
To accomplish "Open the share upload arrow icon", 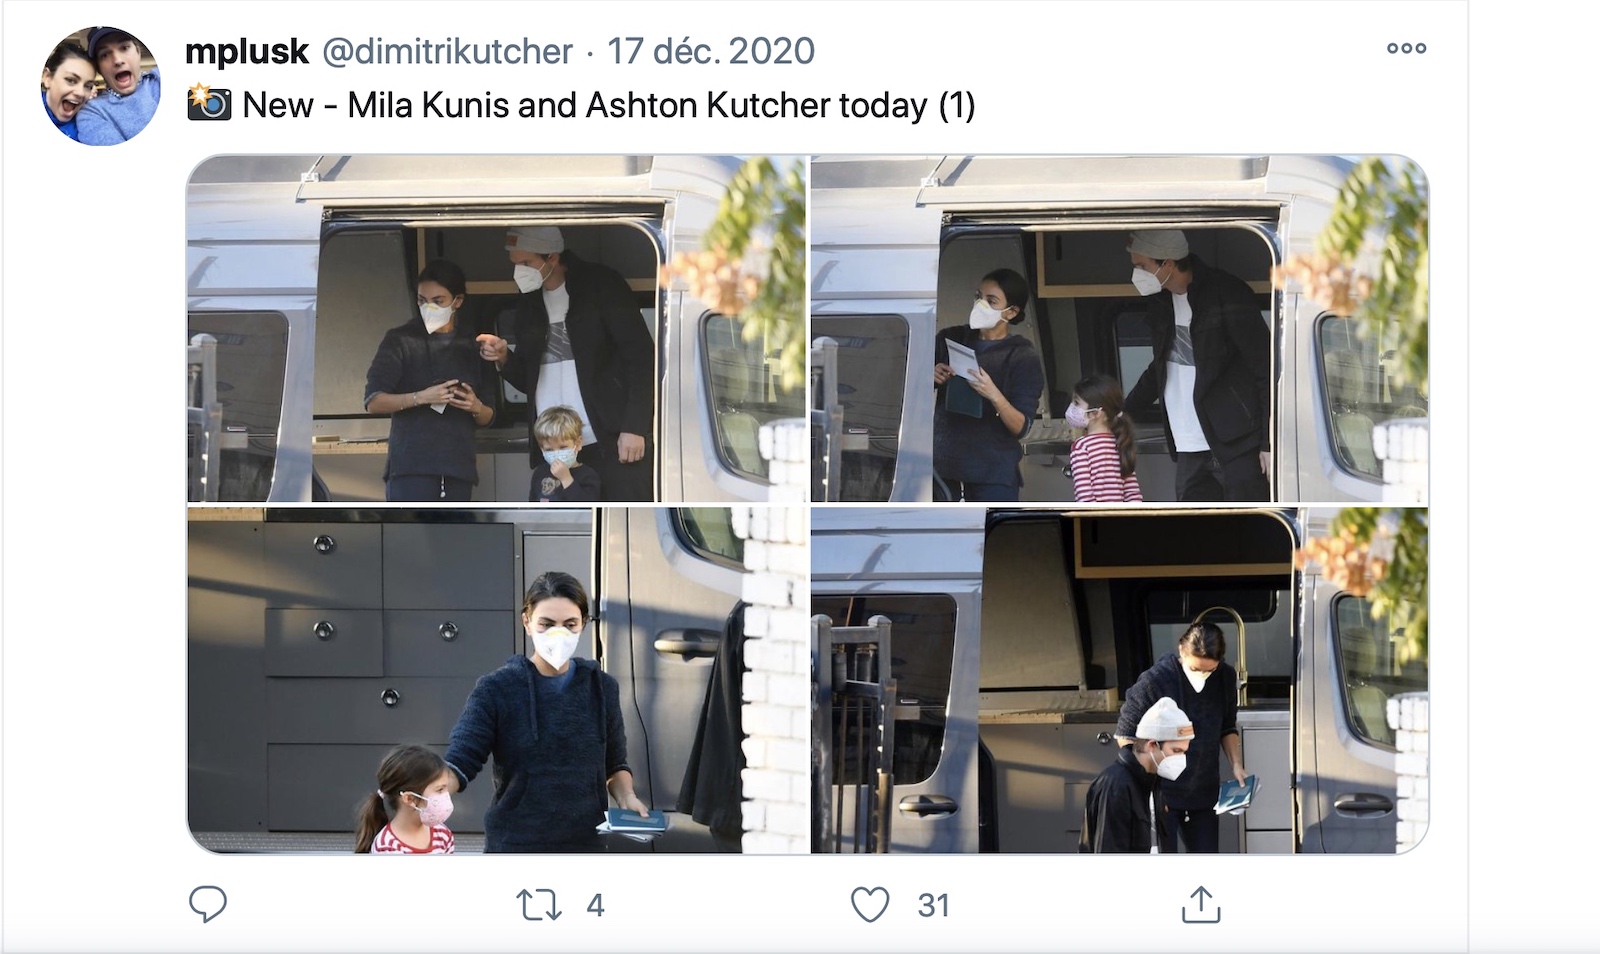I will [1201, 904].
